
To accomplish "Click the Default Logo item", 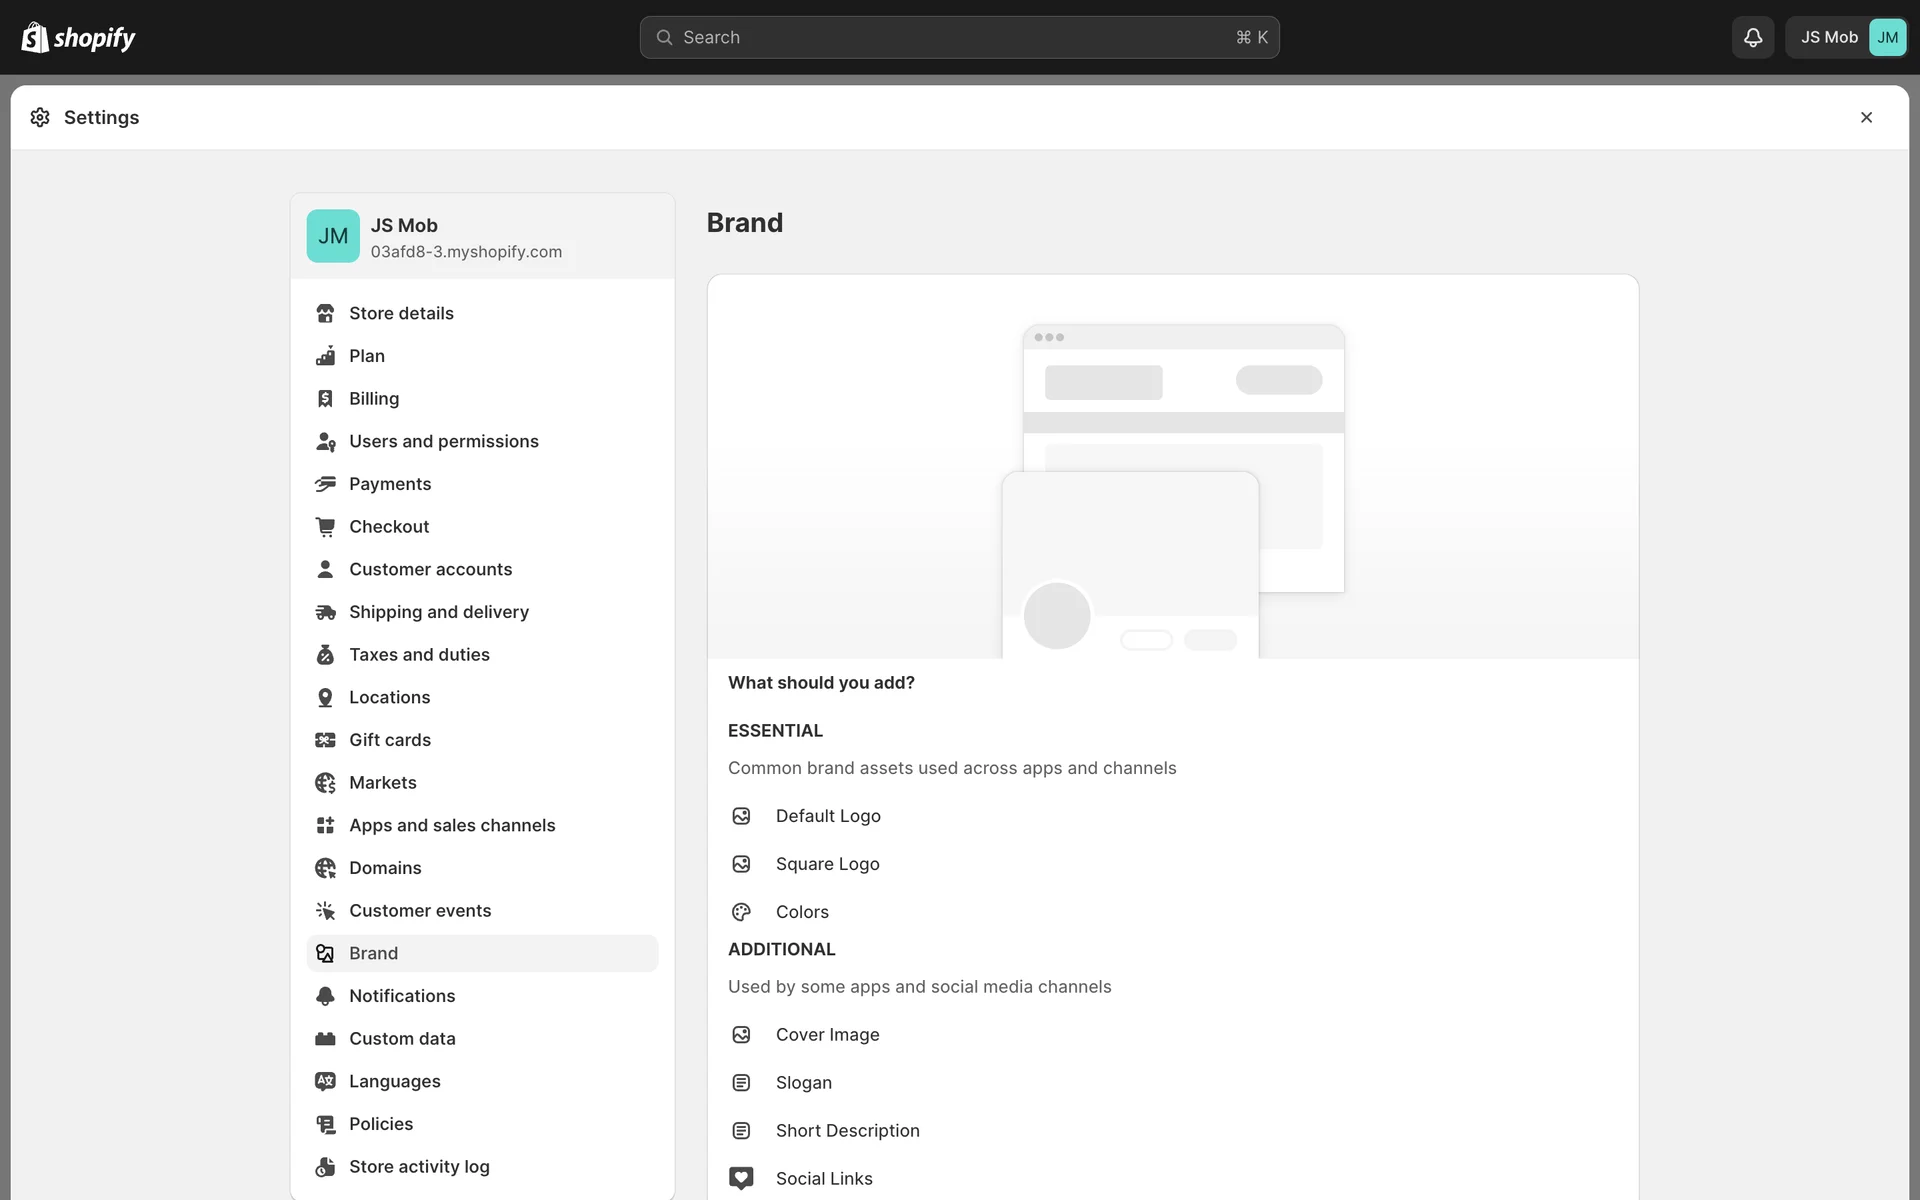I will click(828, 816).
